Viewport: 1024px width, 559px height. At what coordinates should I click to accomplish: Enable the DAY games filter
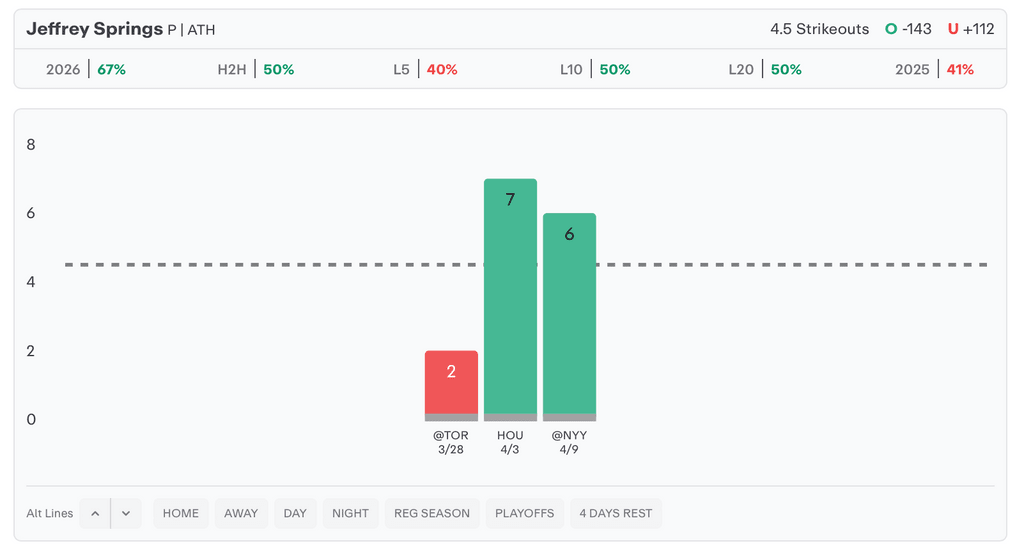(x=295, y=513)
